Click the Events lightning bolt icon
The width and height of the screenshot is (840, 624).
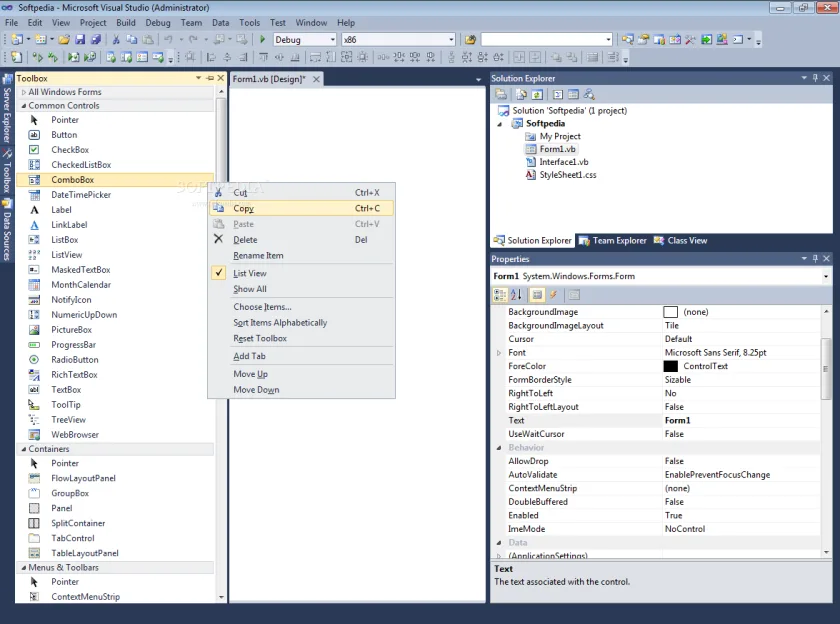553,295
